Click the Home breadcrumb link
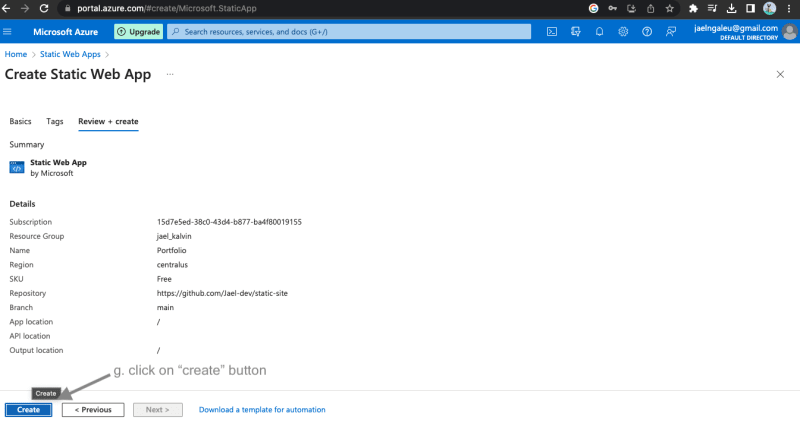800x423 pixels. [x=16, y=54]
